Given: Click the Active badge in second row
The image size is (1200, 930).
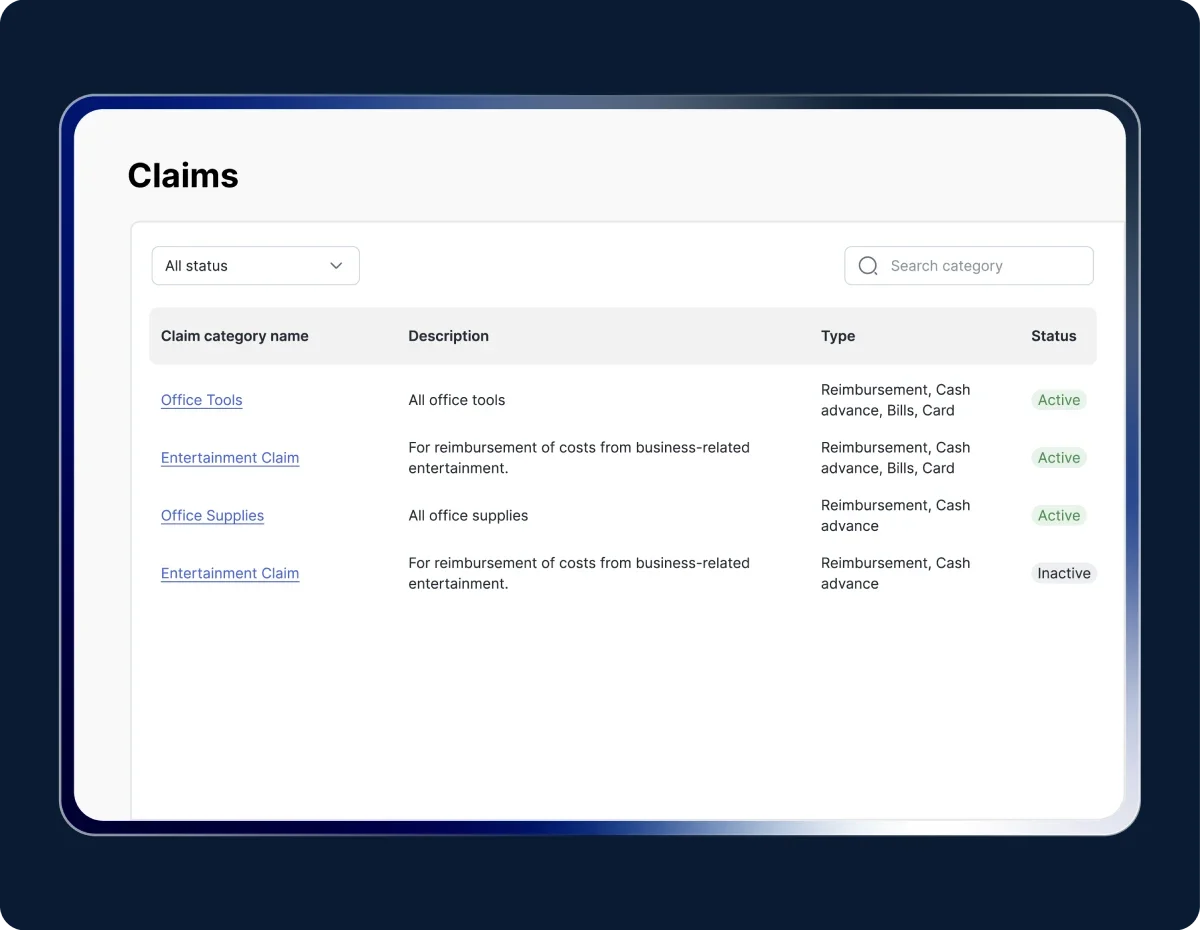Looking at the screenshot, I should pos(1058,458).
